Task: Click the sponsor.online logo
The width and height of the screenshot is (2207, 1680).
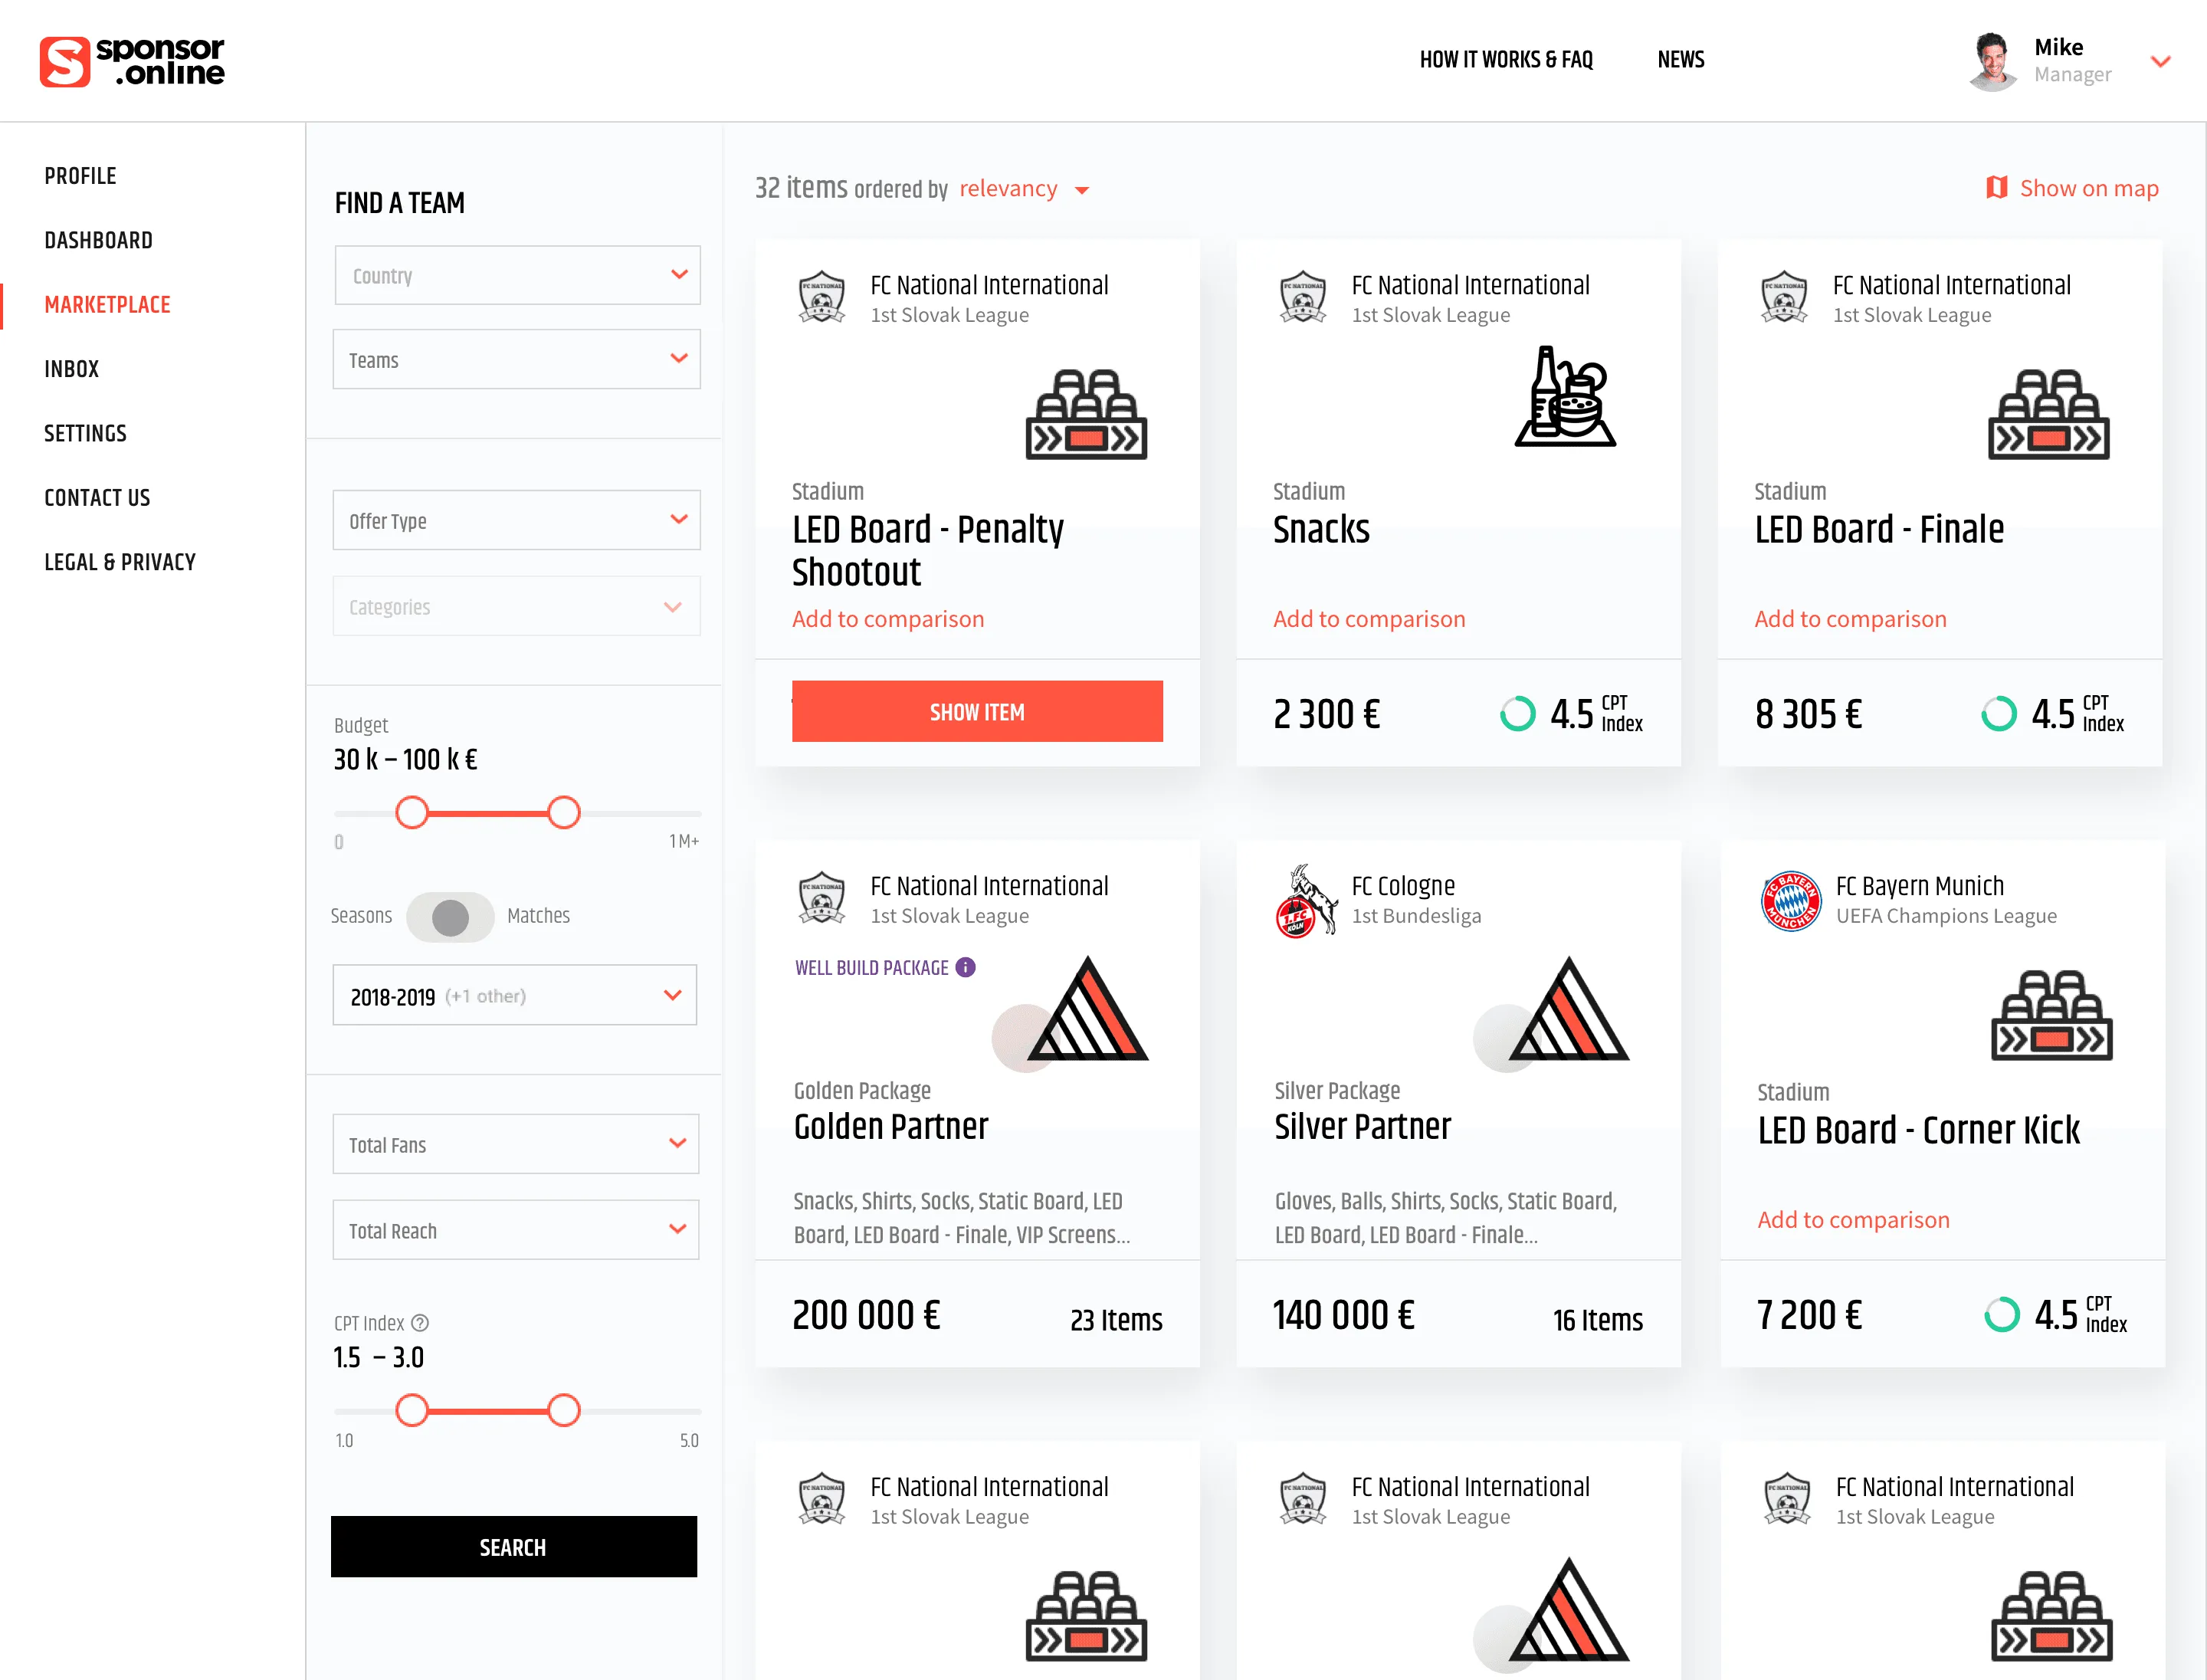Action: pos(132,61)
